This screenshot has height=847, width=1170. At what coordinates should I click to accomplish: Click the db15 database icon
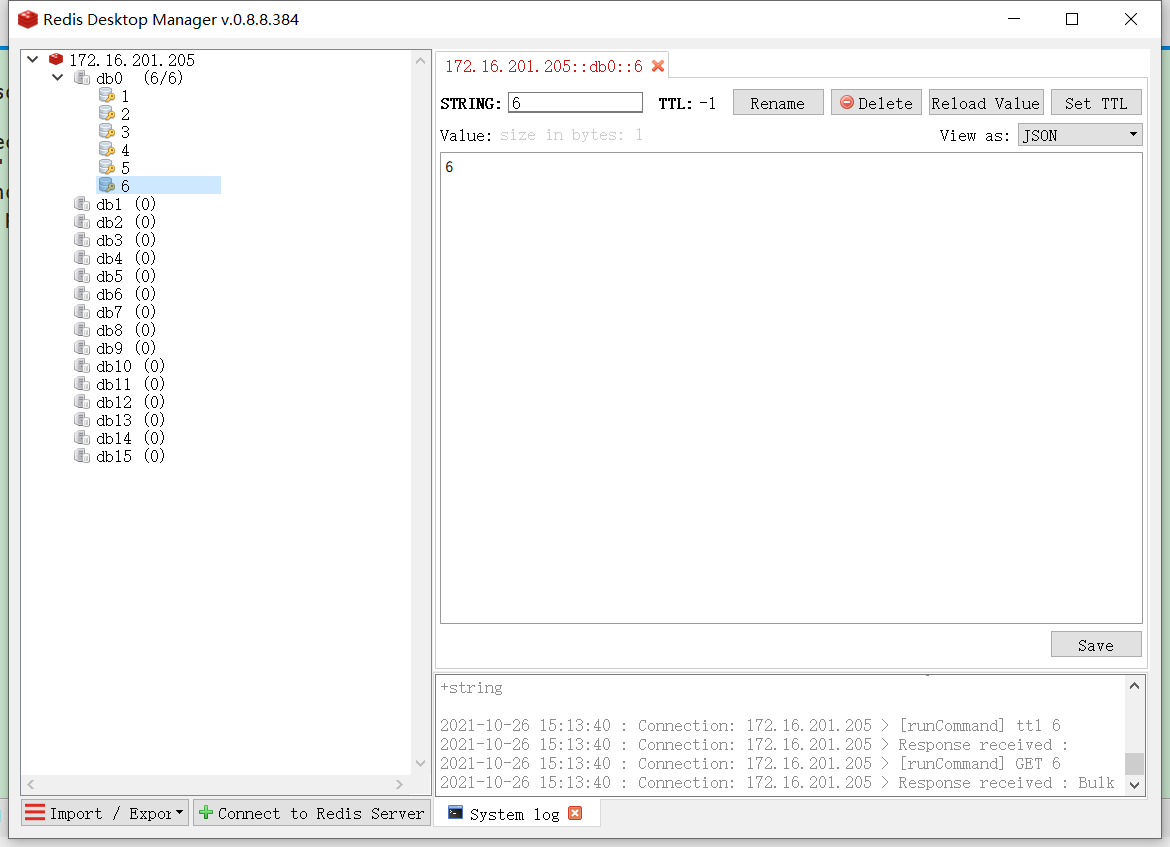(82, 455)
